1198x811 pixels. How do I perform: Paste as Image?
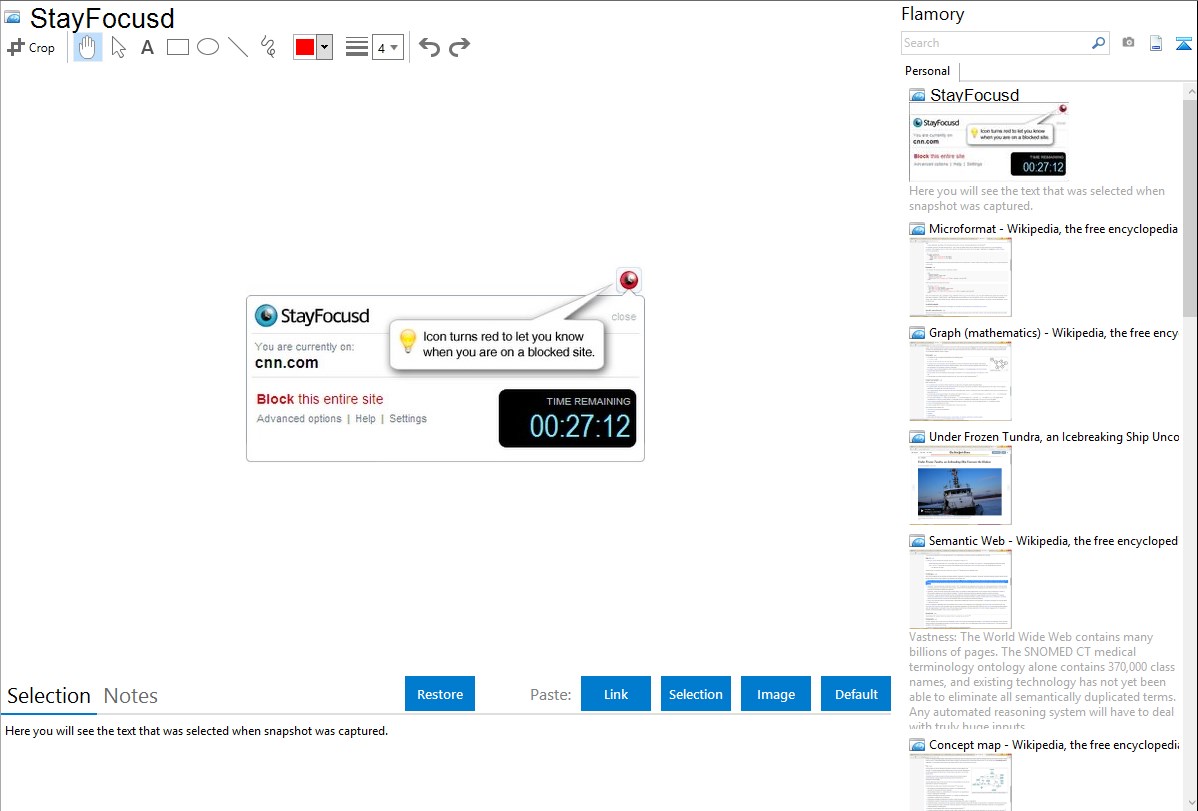point(775,694)
